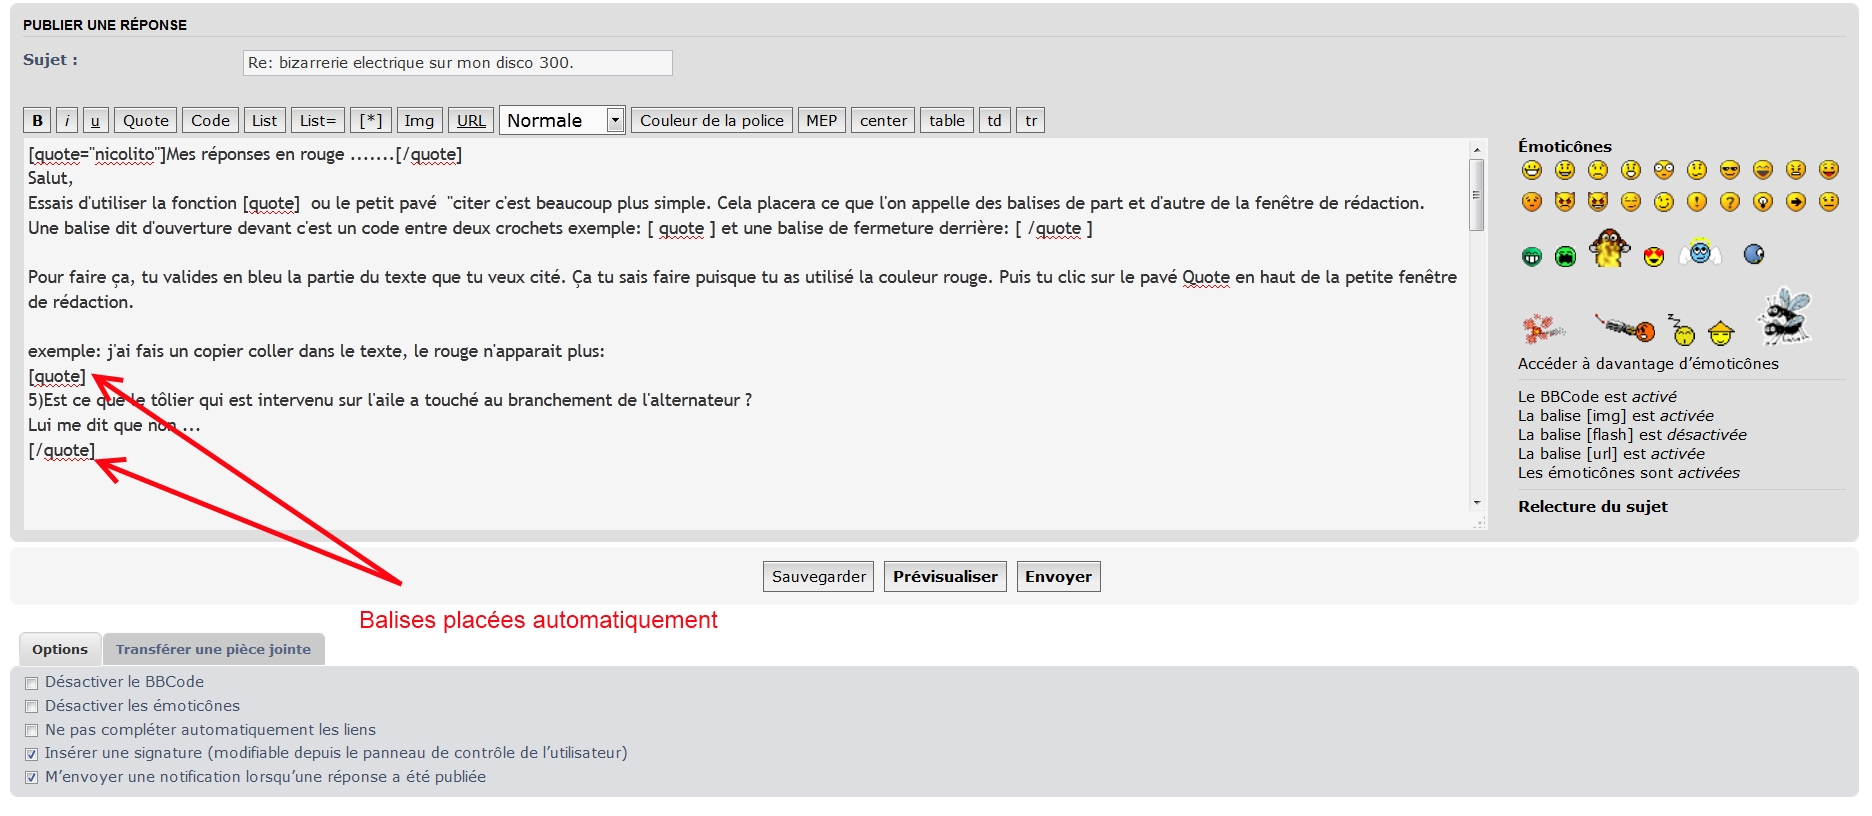Click the Sujet text input field
Viewport: 1872px width, 816px height.
(457, 63)
